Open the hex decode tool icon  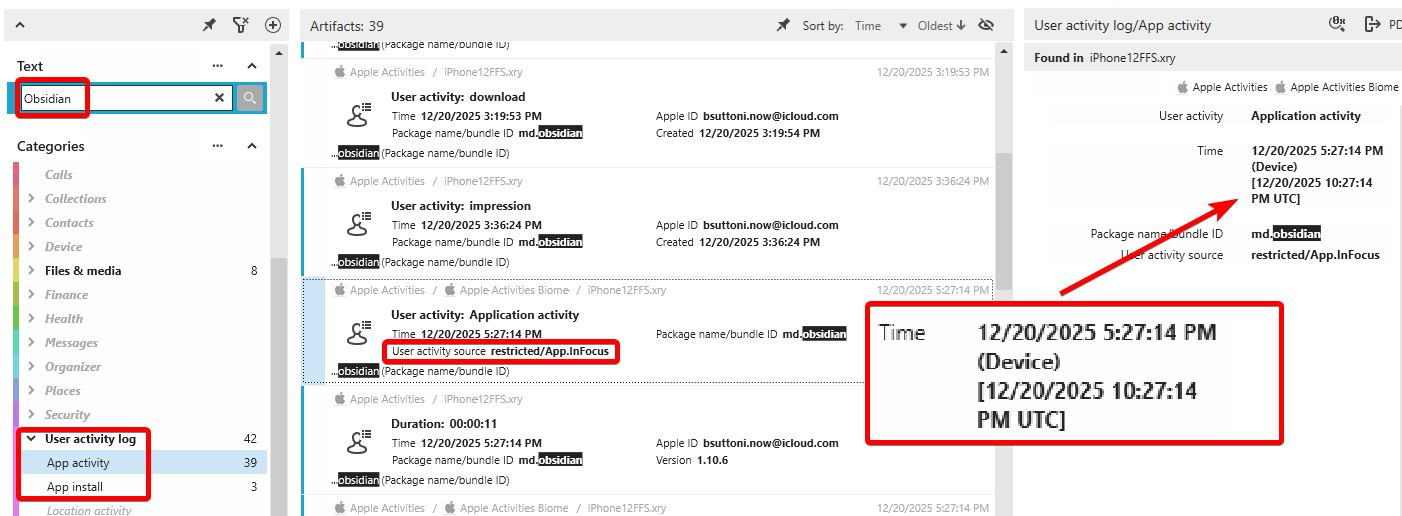[x=1337, y=25]
